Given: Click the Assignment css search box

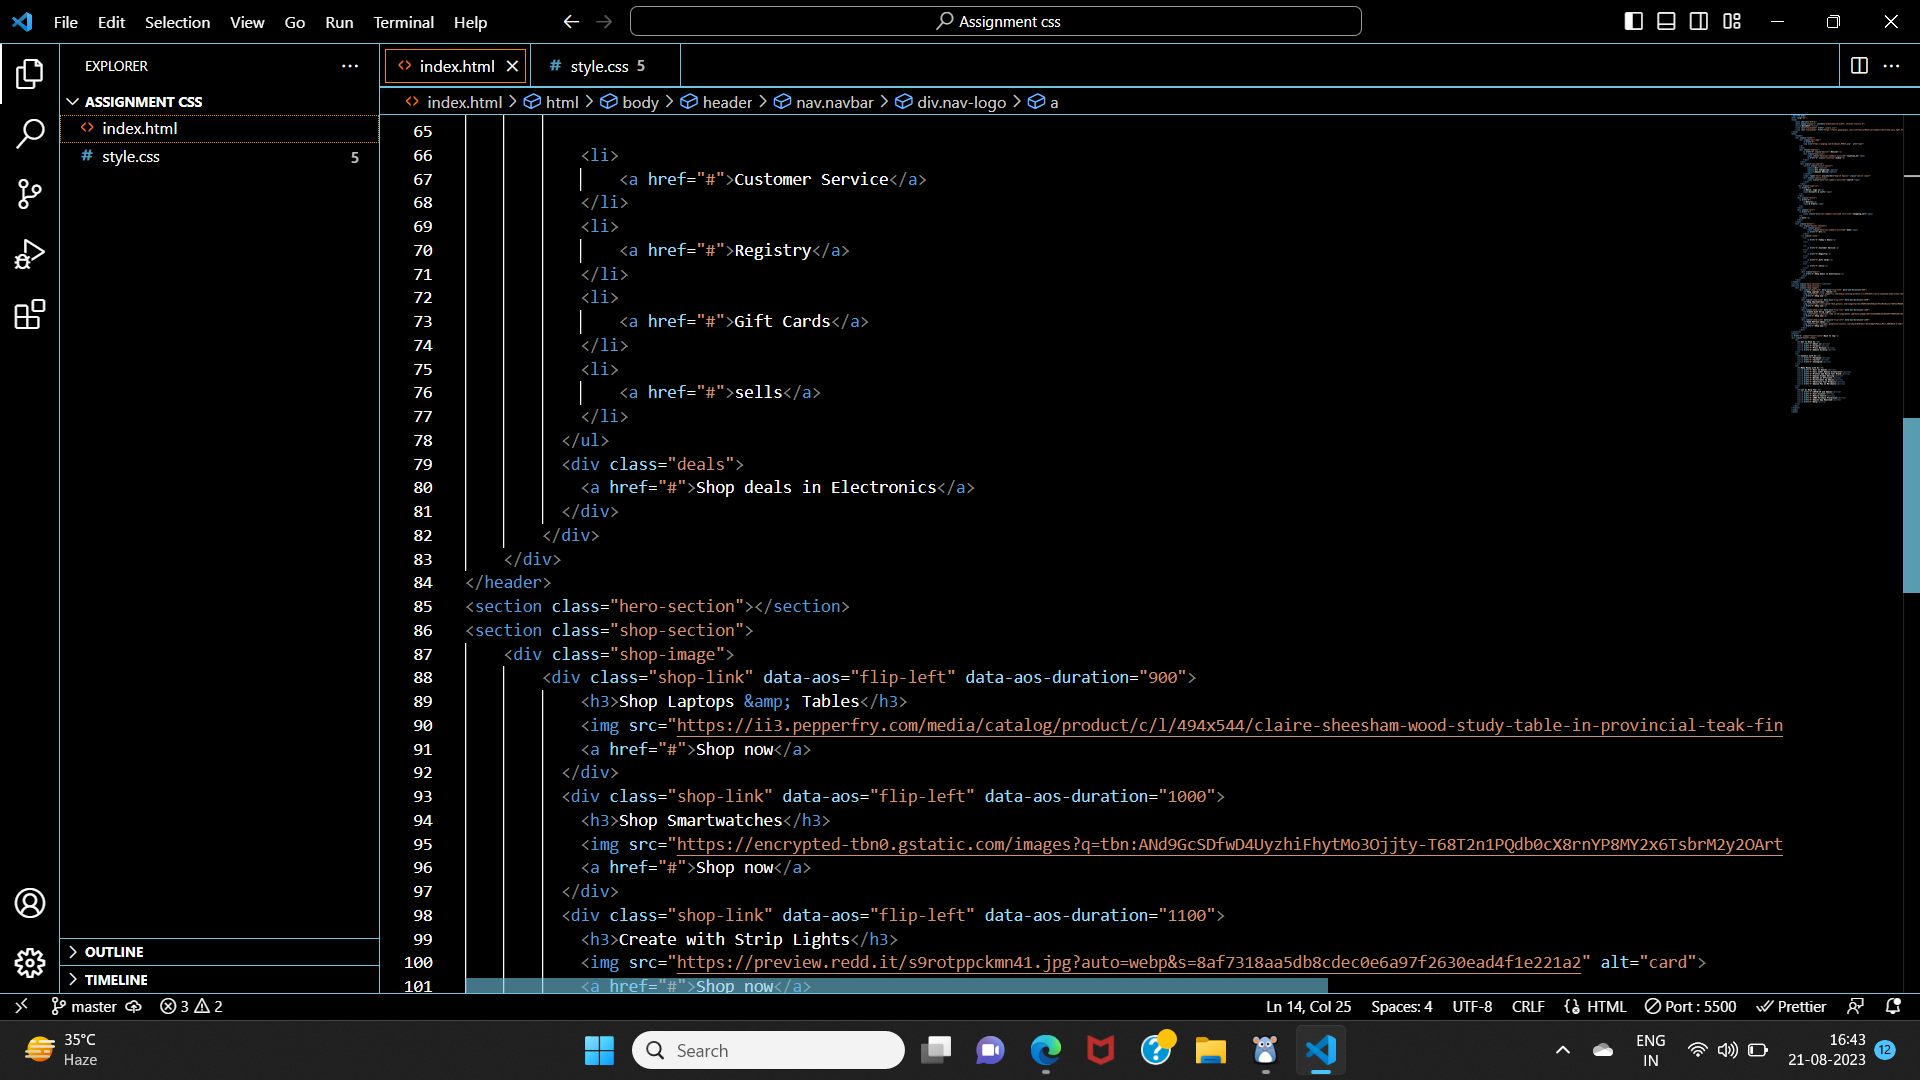Looking at the screenshot, I should pyautogui.click(x=996, y=20).
